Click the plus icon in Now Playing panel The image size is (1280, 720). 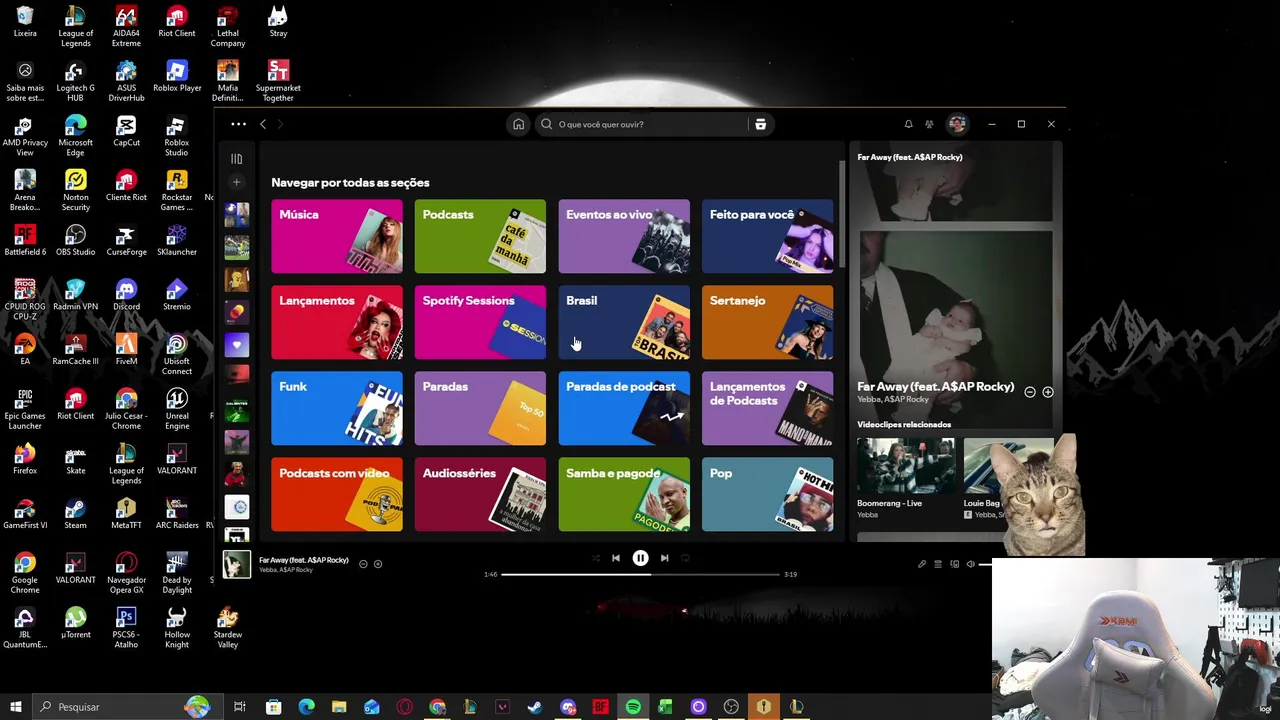(x=1048, y=392)
